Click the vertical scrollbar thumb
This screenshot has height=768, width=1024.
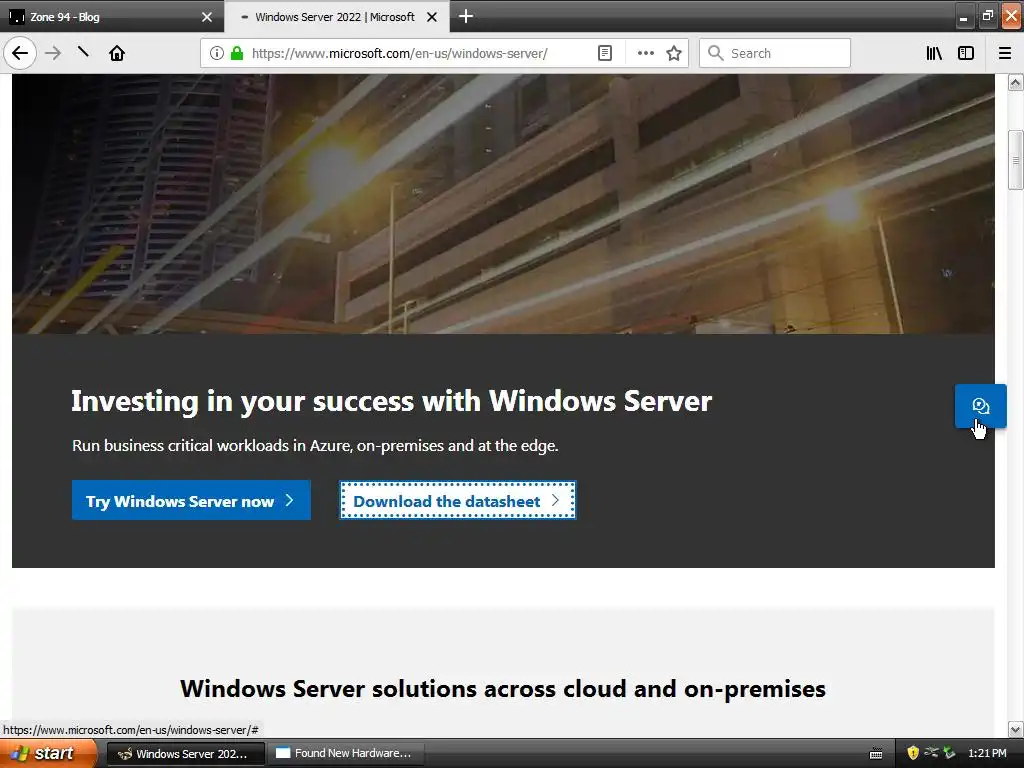tap(1015, 160)
